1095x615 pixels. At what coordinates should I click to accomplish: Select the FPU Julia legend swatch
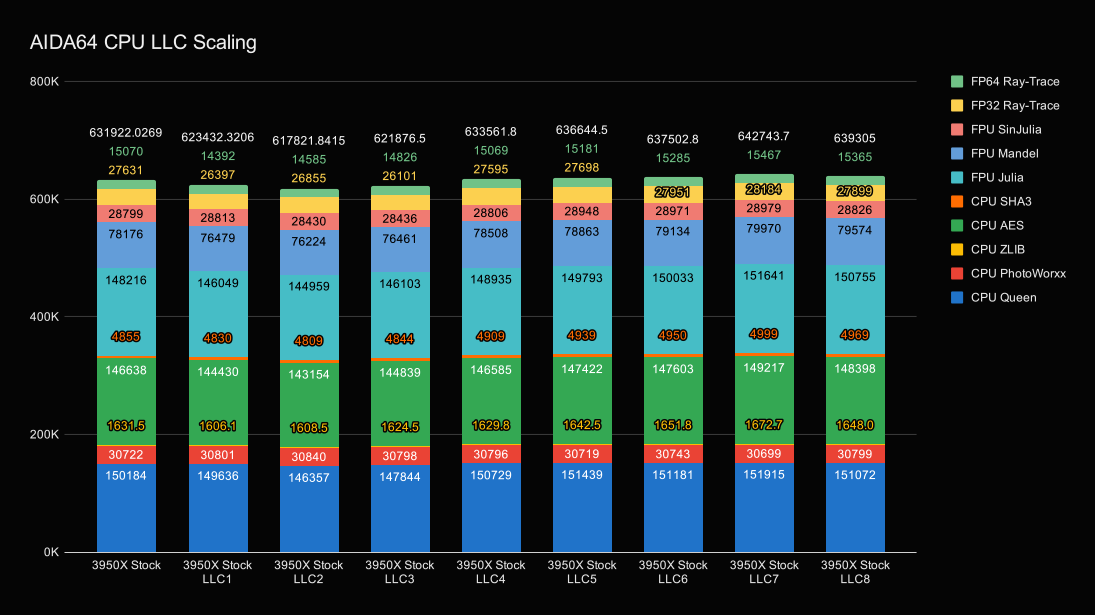pyautogui.click(x=957, y=177)
